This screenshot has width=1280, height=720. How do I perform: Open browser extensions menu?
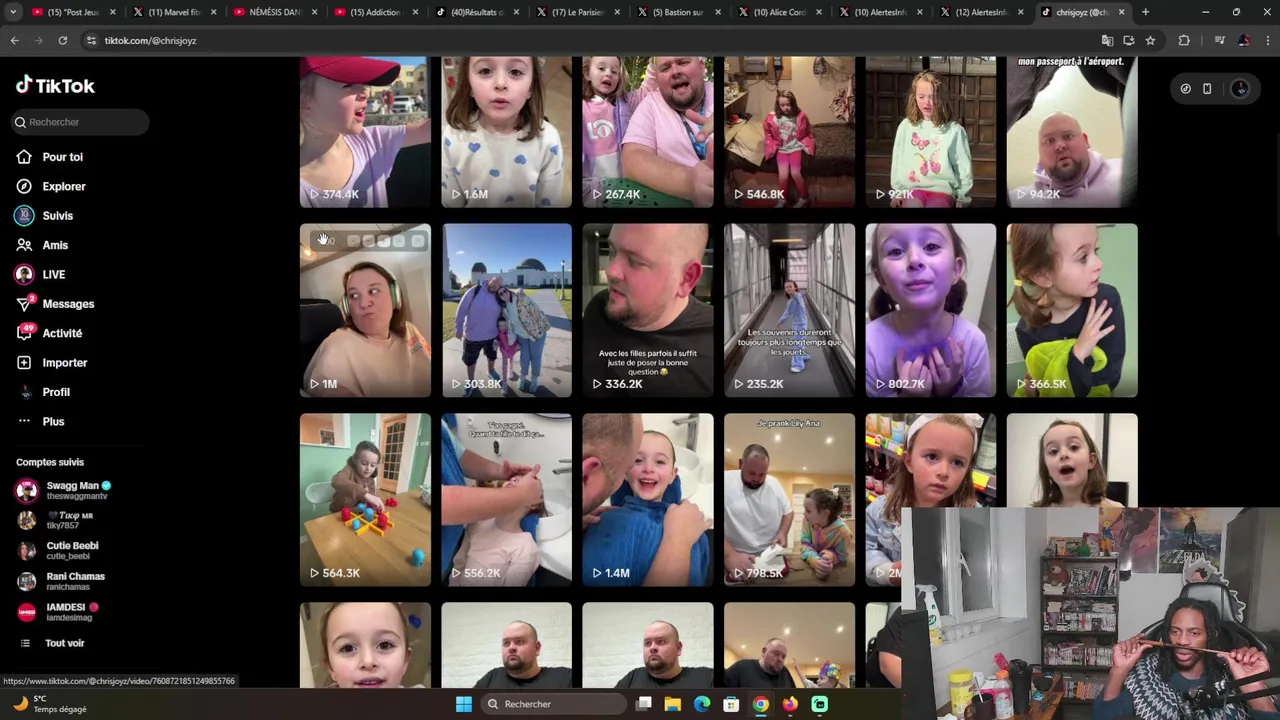coord(1184,40)
